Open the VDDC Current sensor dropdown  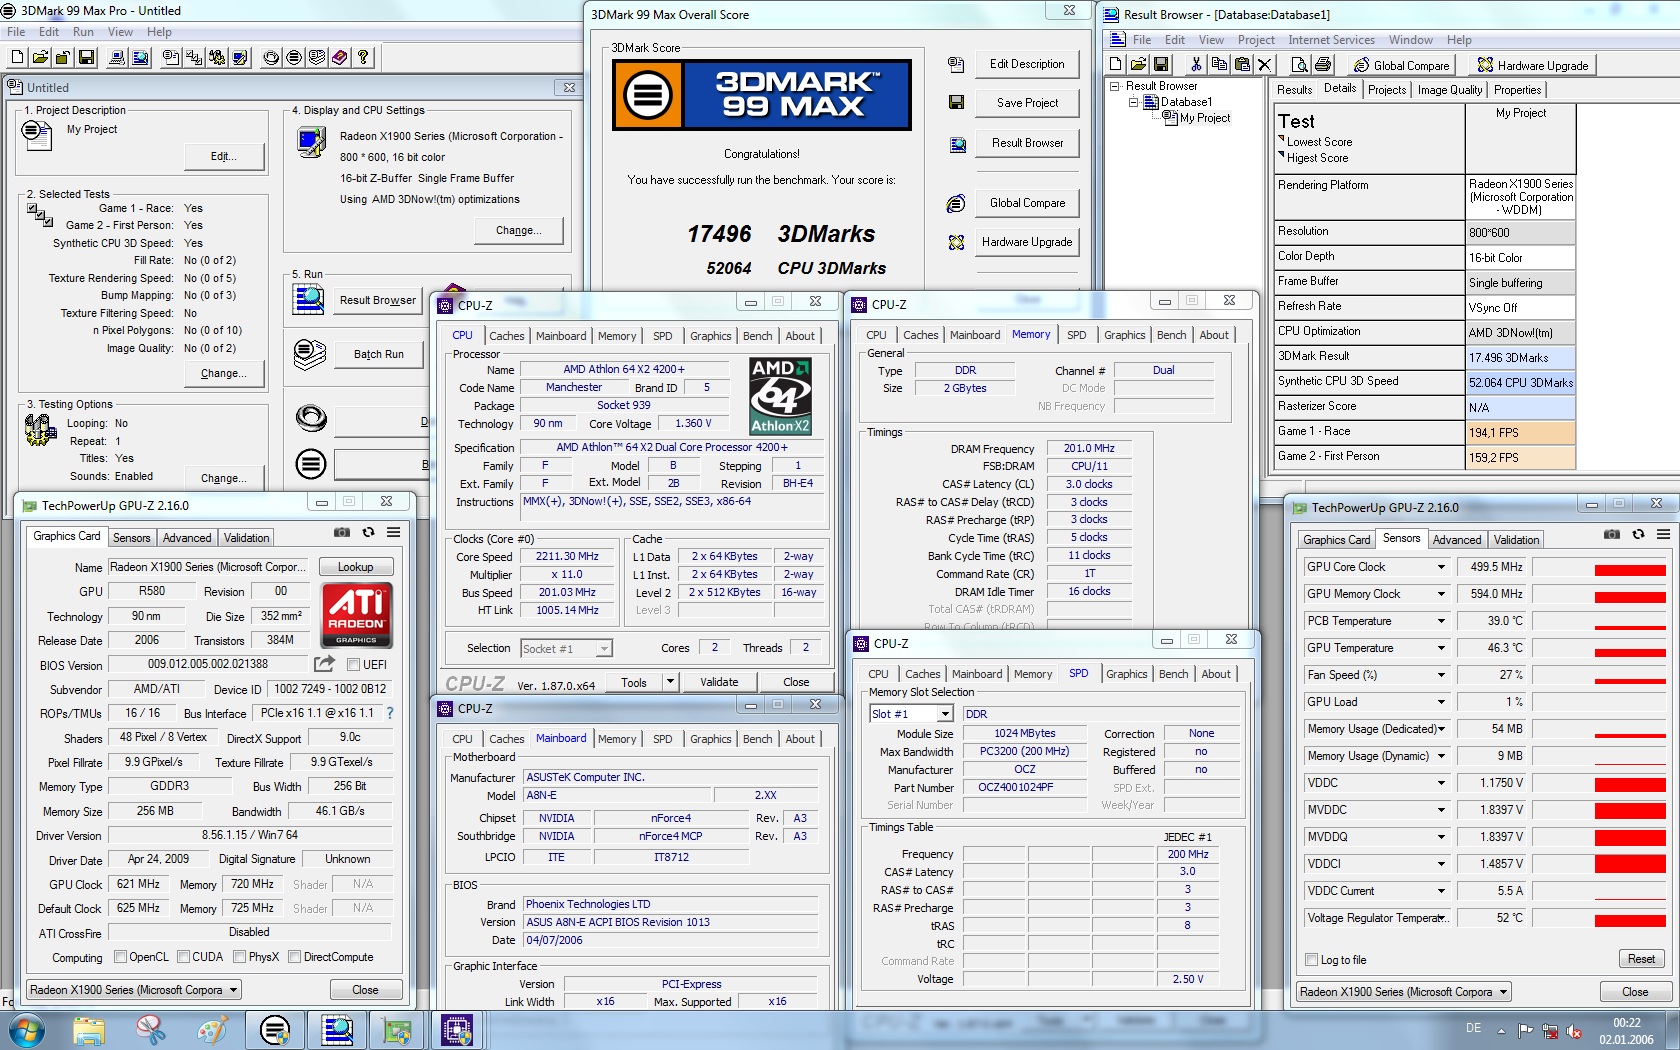1441,891
